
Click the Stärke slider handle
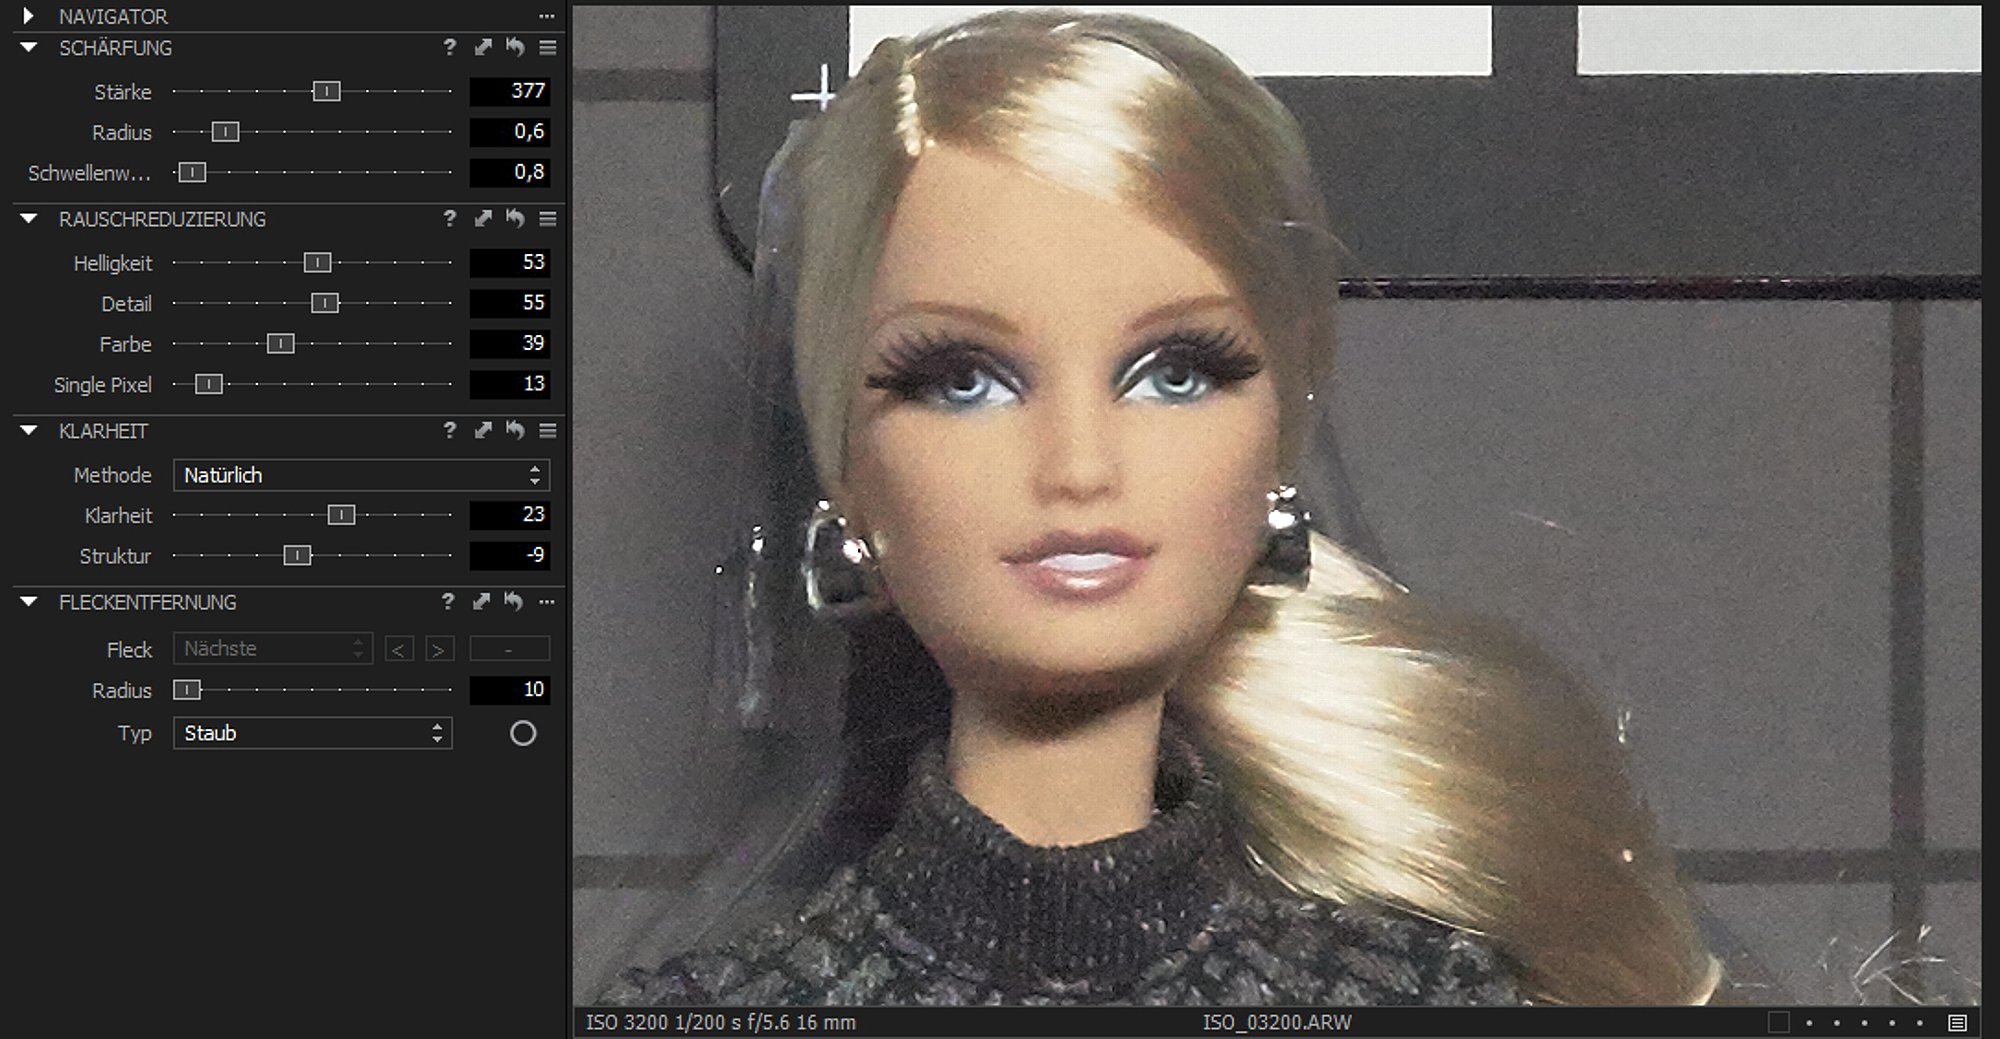[x=326, y=91]
